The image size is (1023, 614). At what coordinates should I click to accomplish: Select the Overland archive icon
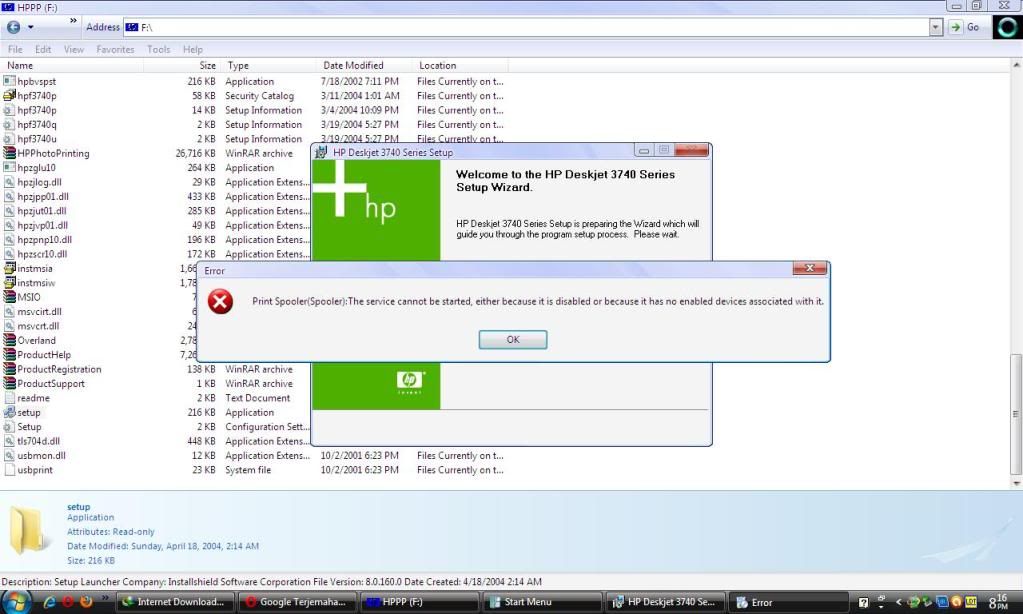(x=9, y=340)
